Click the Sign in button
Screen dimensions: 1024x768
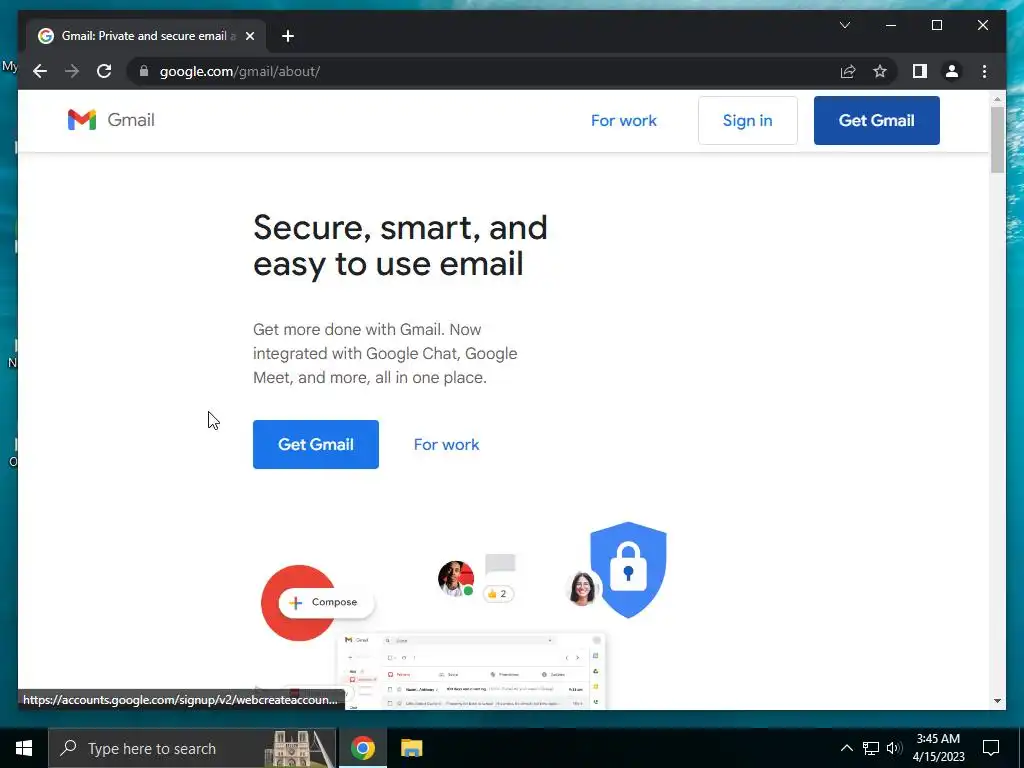[x=748, y=121]
